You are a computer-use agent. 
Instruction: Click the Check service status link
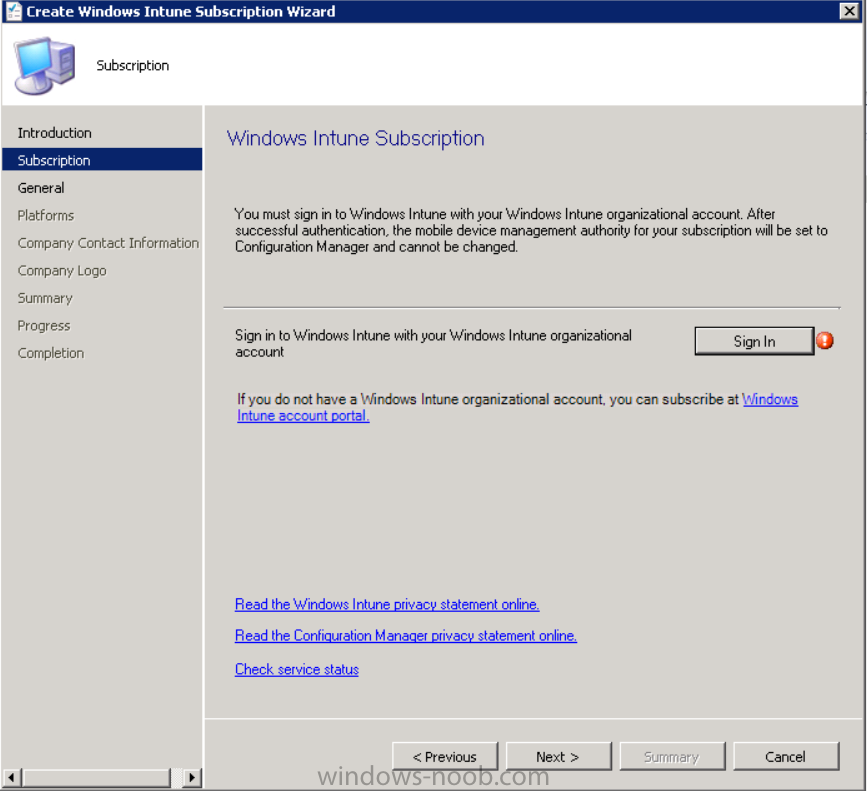point(297,669)
